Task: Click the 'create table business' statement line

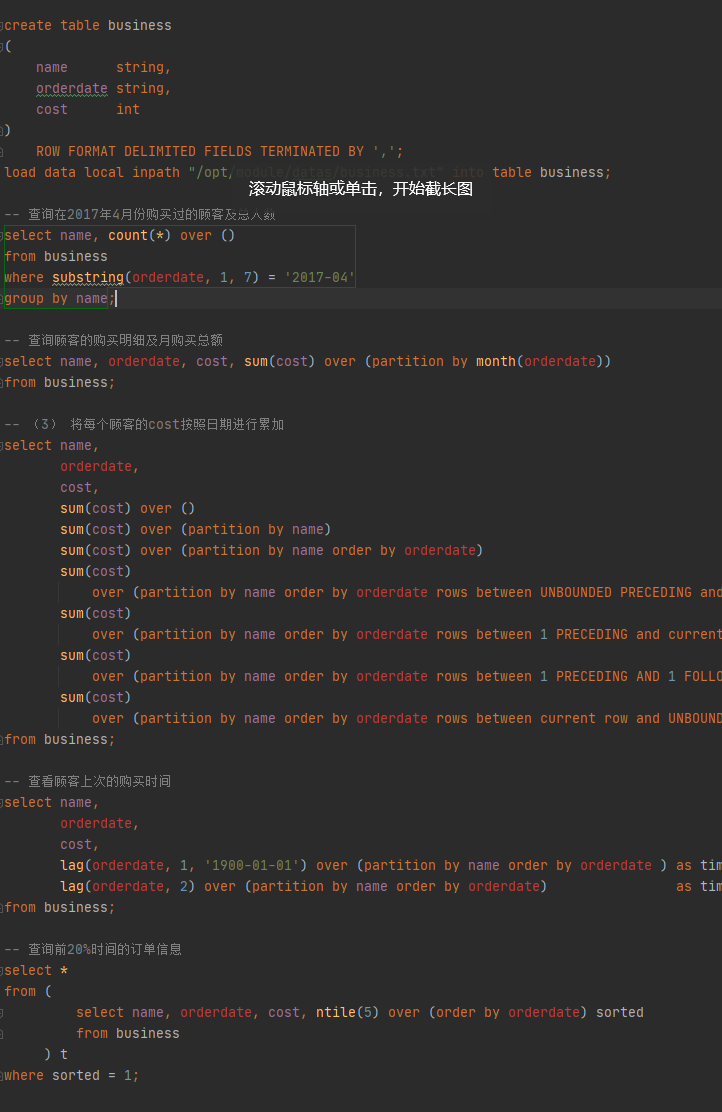Action: [x=88, y=26]
